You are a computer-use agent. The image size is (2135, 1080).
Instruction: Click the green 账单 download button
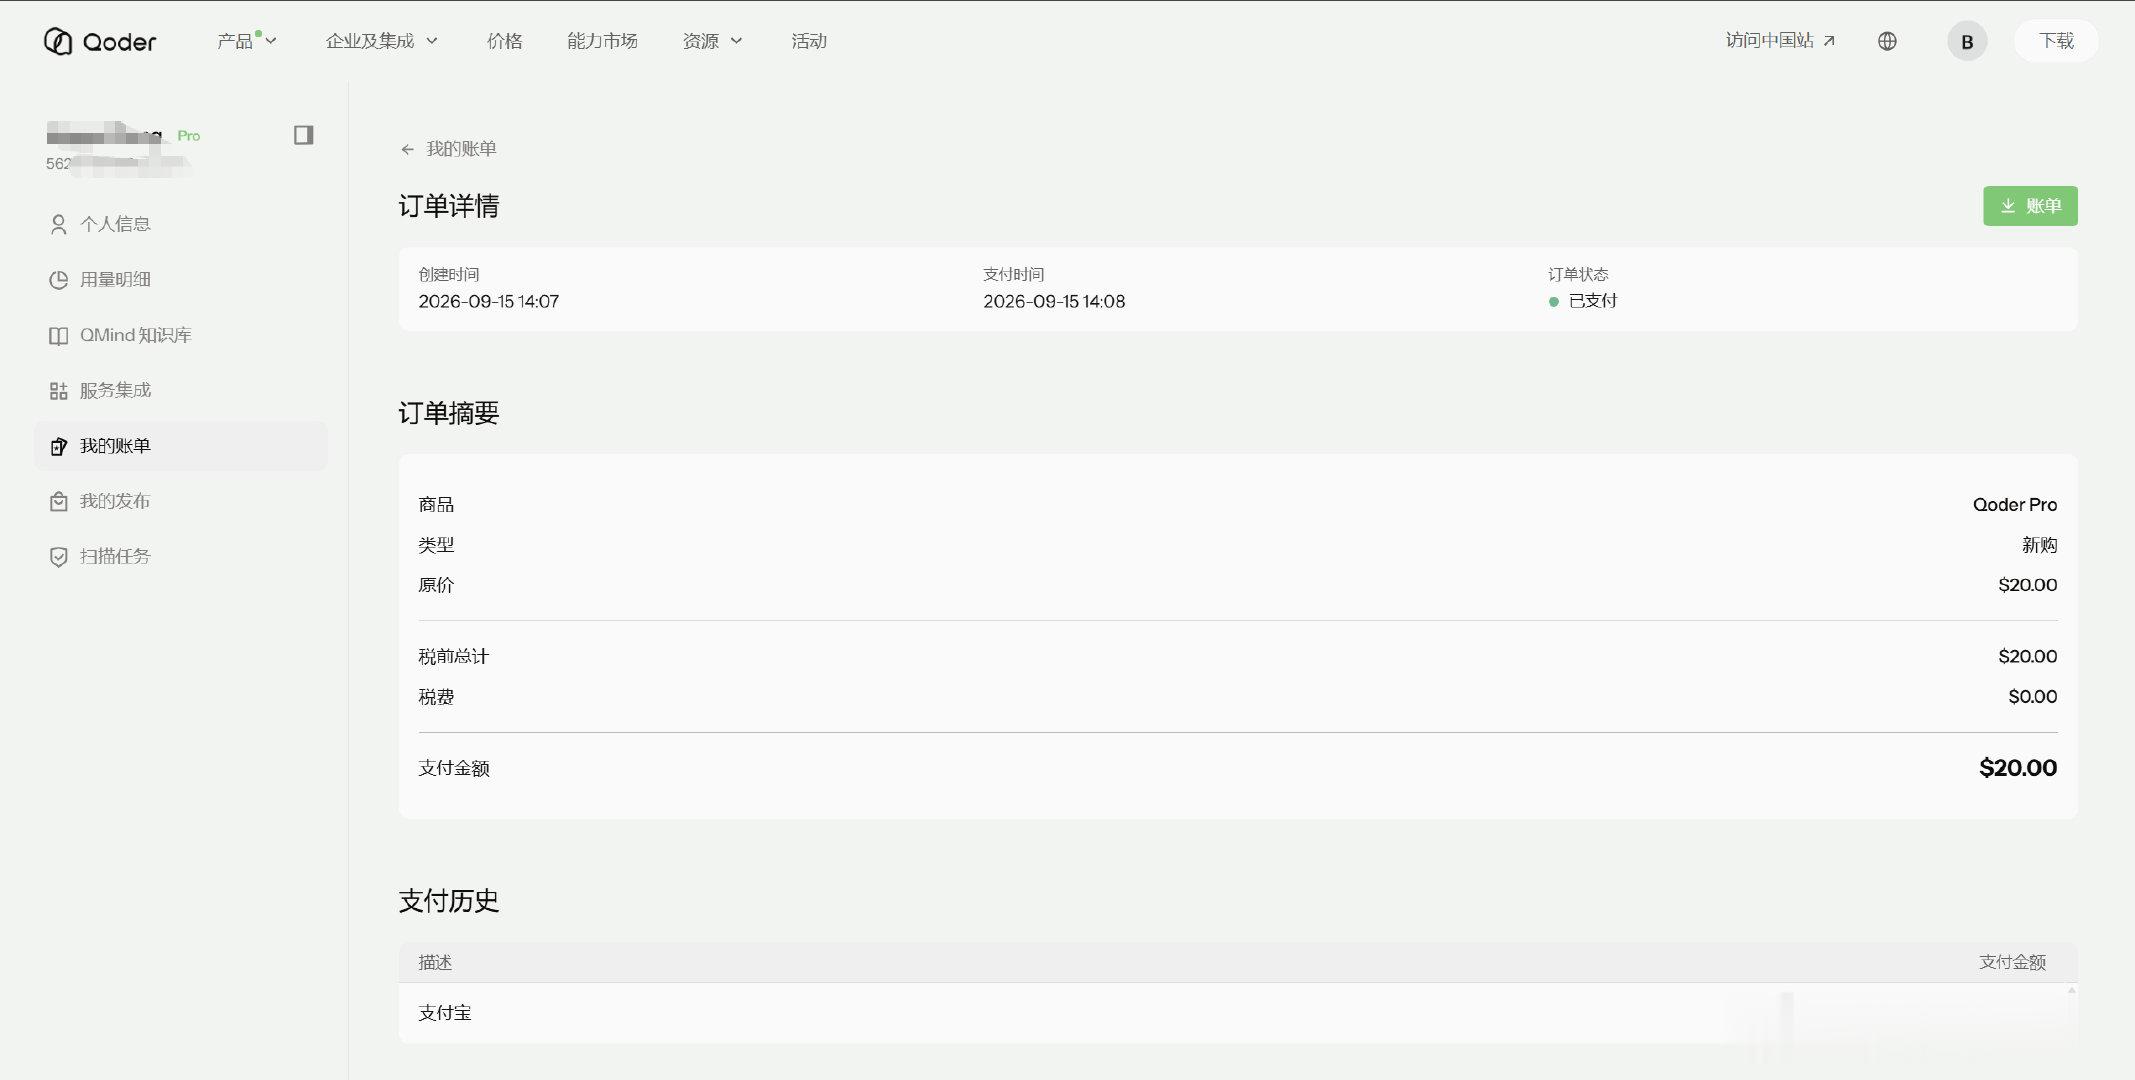pyautogui.click(x=2030, y=206)
